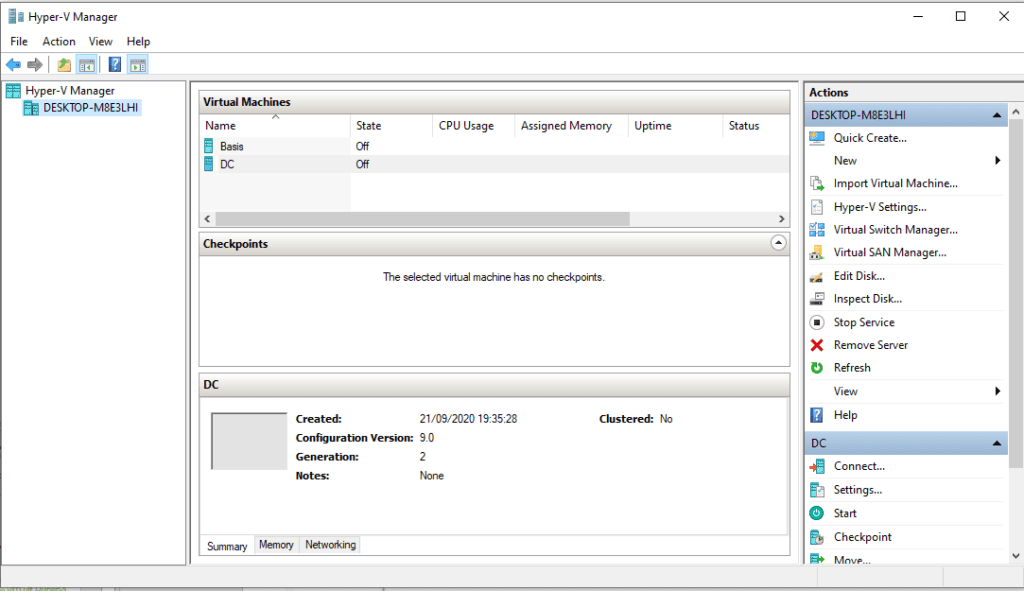This screenshot has width=1024, height=591.
Task: Expand the New submenu arrow
Action: pos(997,161)
